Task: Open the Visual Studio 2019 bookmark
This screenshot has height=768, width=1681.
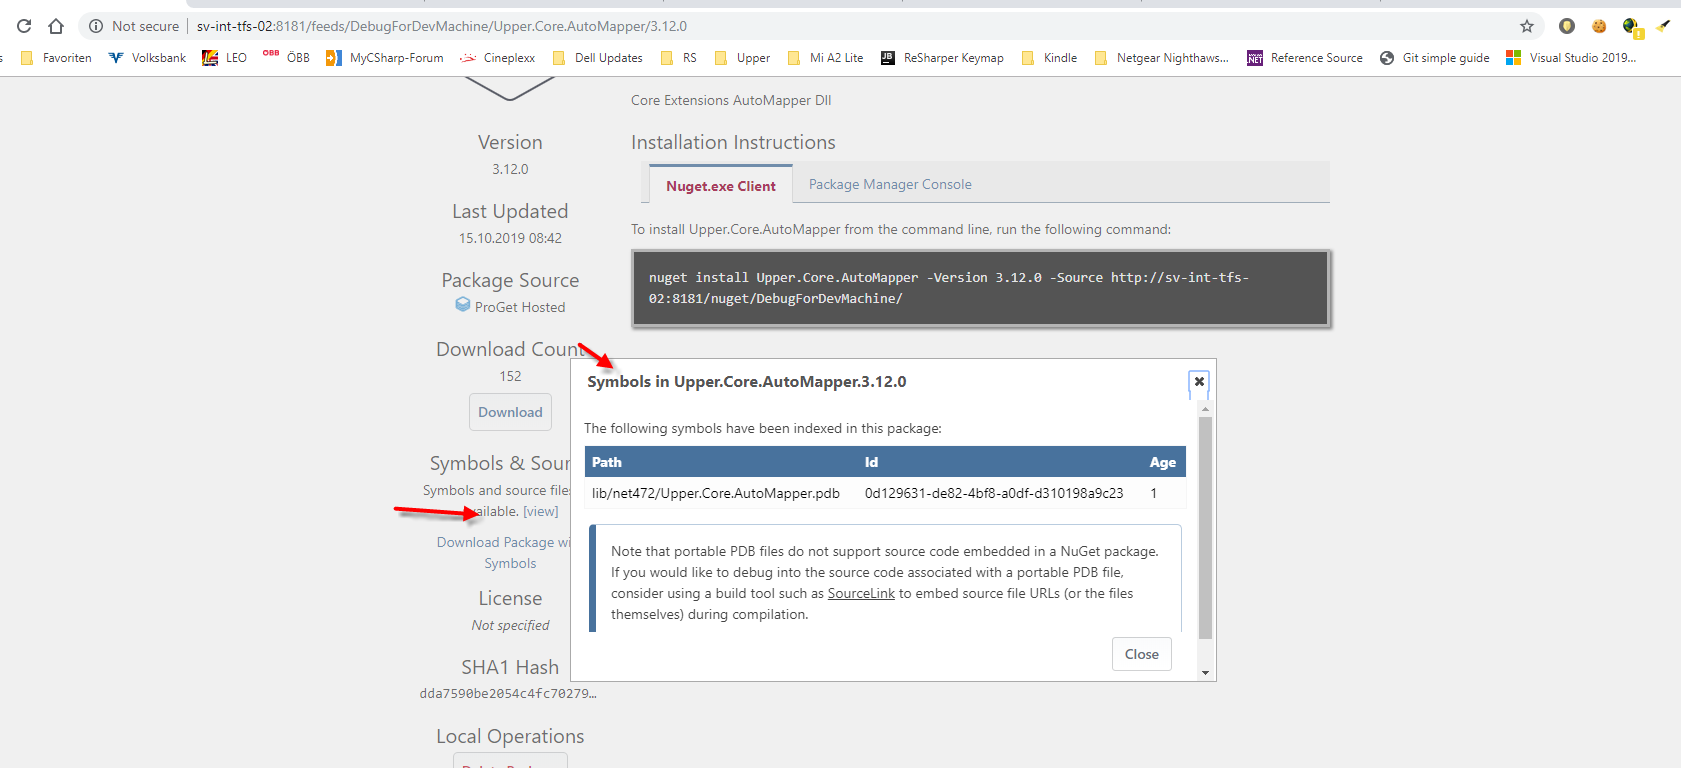Action: pyautogui.click(x=1571, y=58)
